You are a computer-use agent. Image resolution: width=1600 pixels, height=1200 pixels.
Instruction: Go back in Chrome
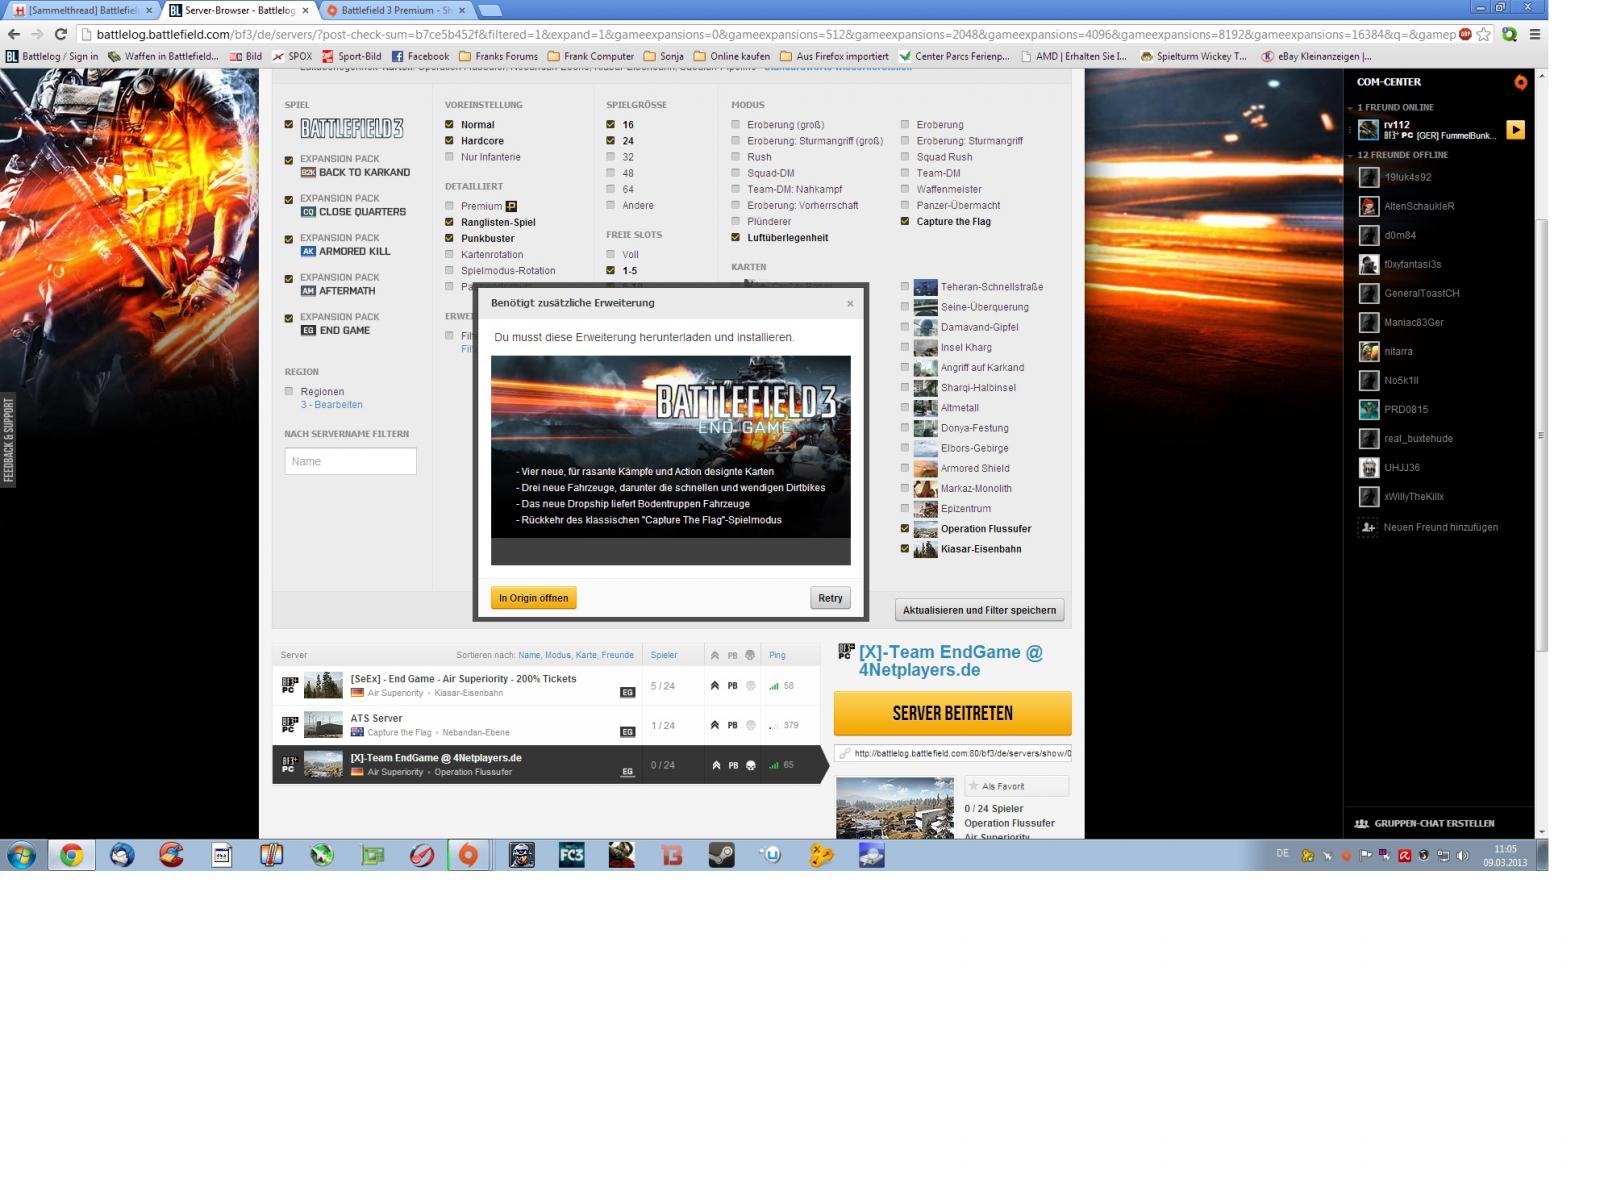(x=13, y=34)
